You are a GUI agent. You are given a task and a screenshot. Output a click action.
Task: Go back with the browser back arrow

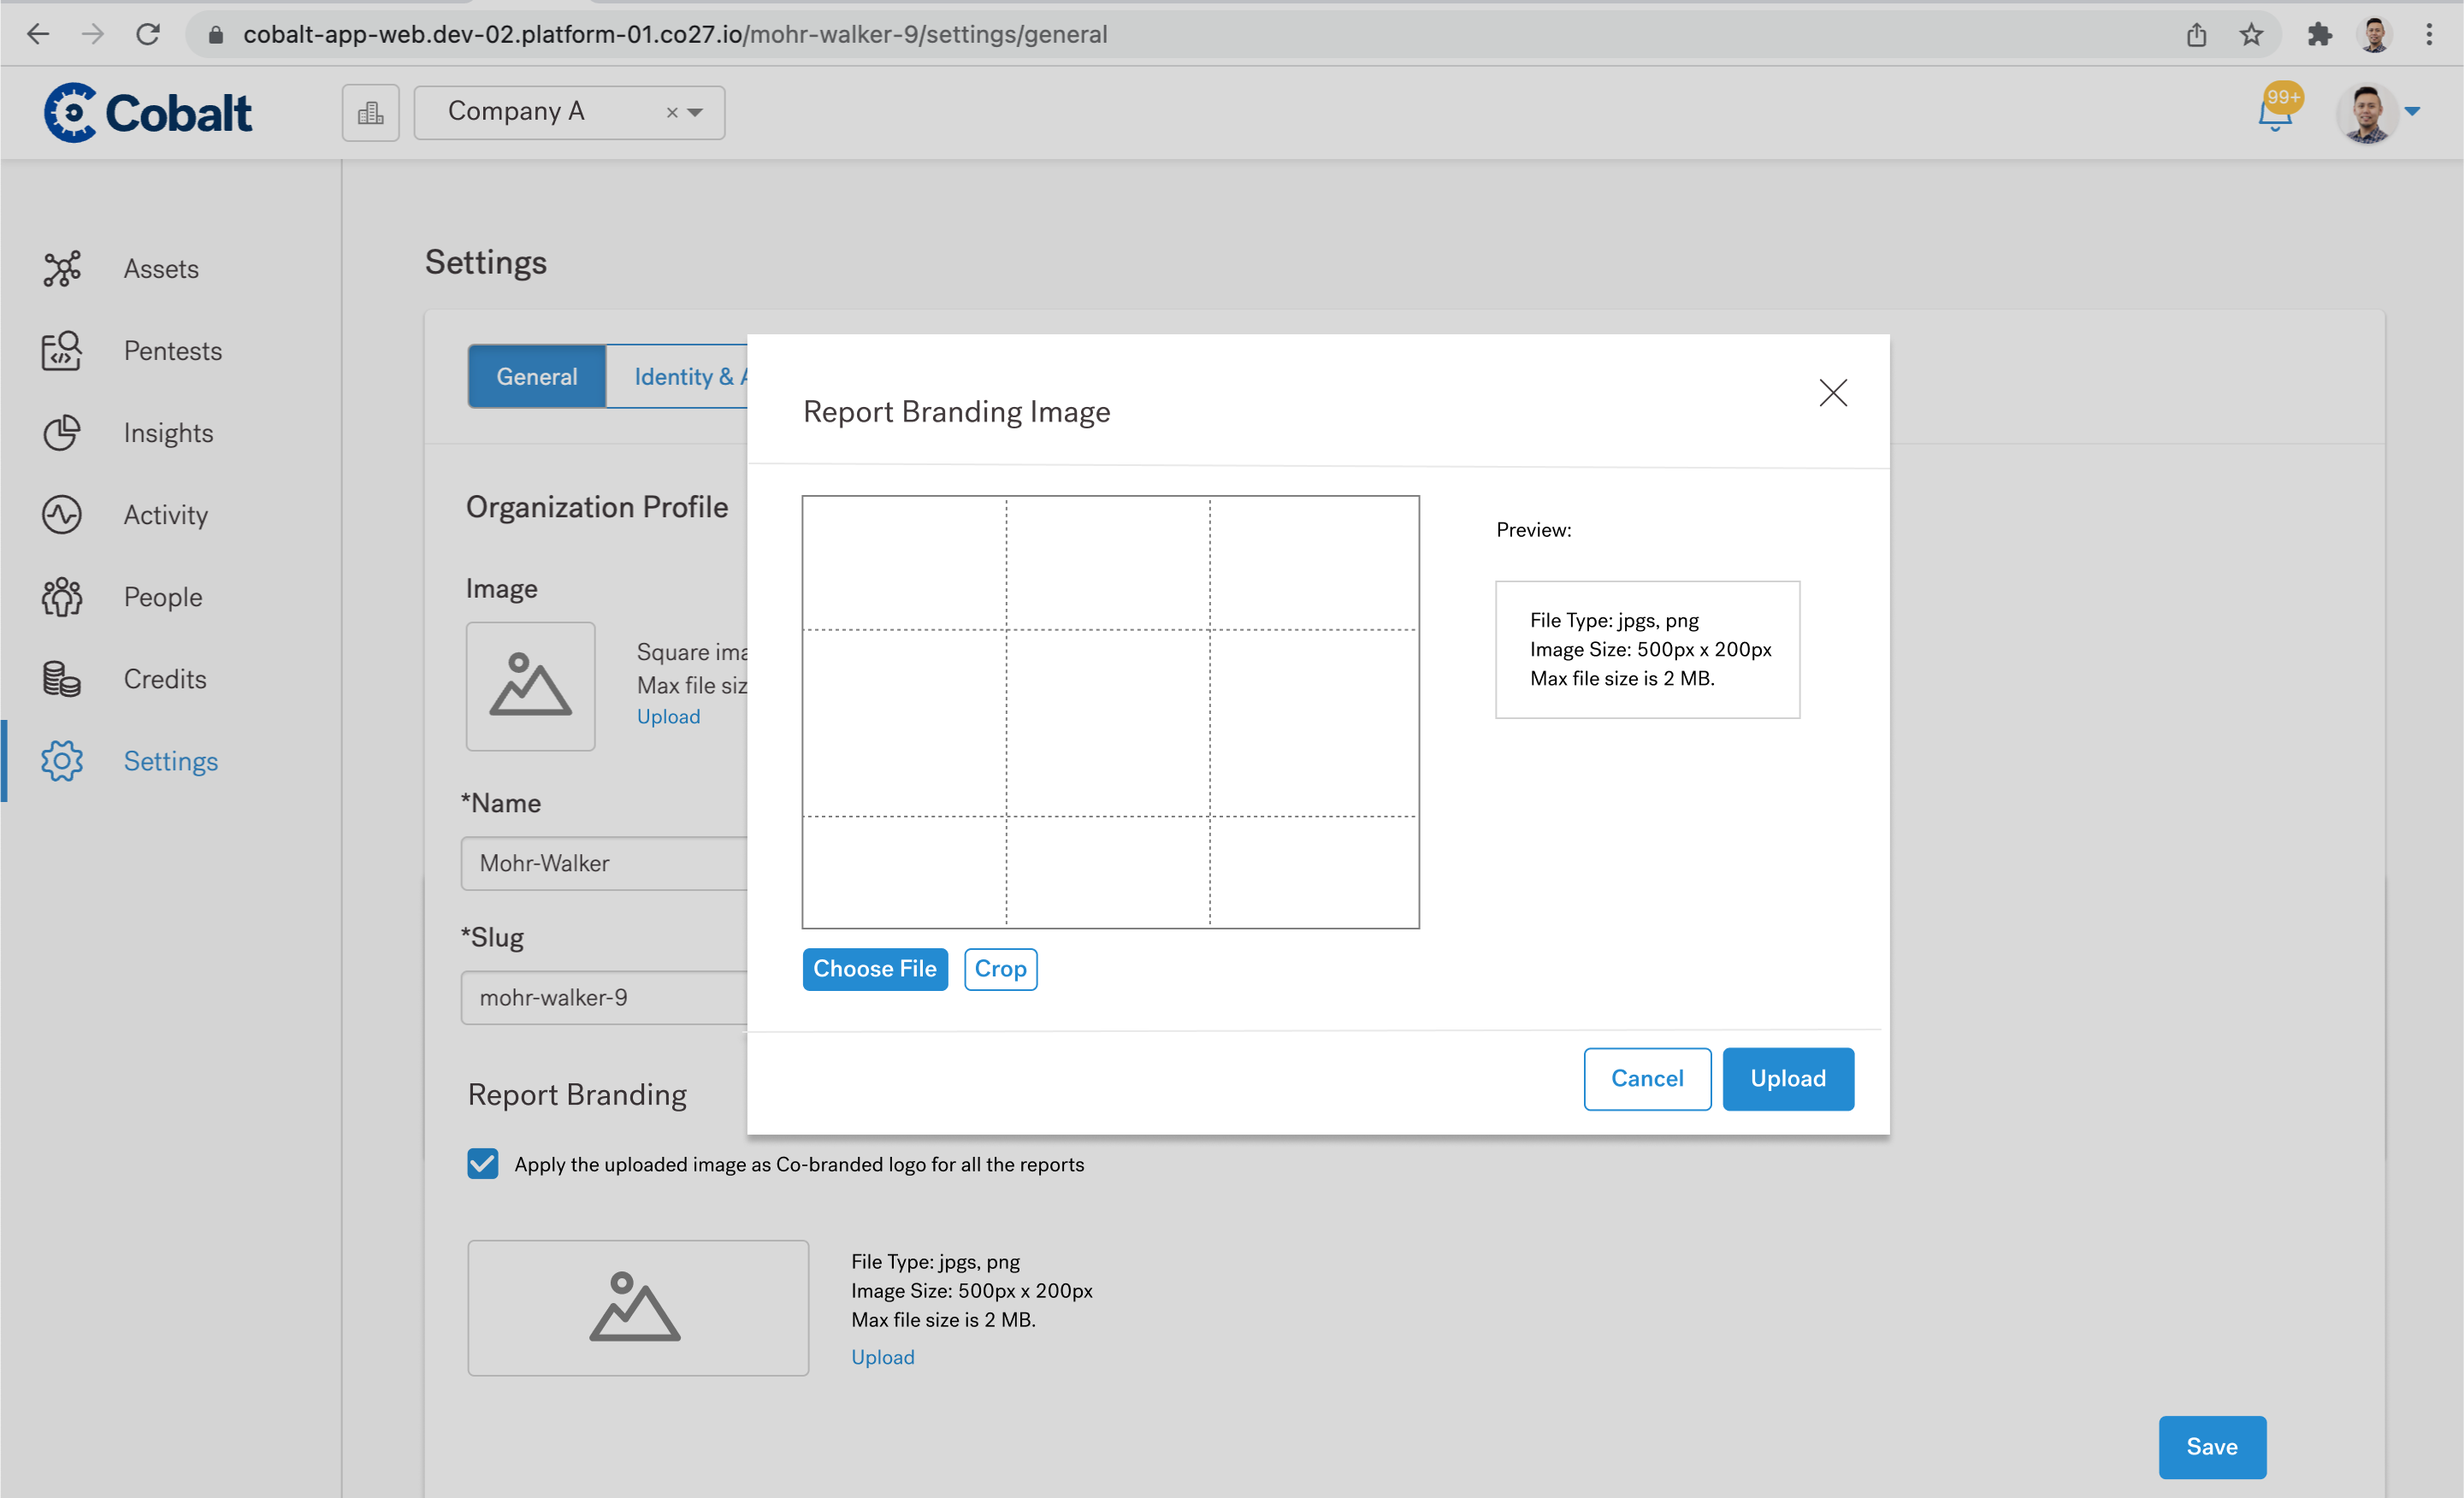point(38,34)
